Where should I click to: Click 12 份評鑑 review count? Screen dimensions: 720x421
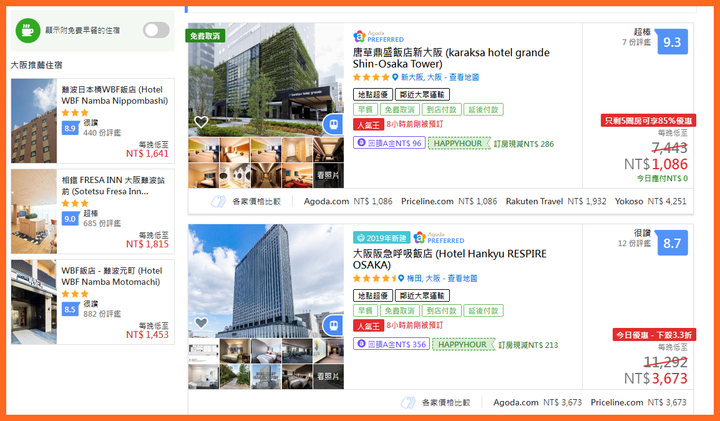635,243
